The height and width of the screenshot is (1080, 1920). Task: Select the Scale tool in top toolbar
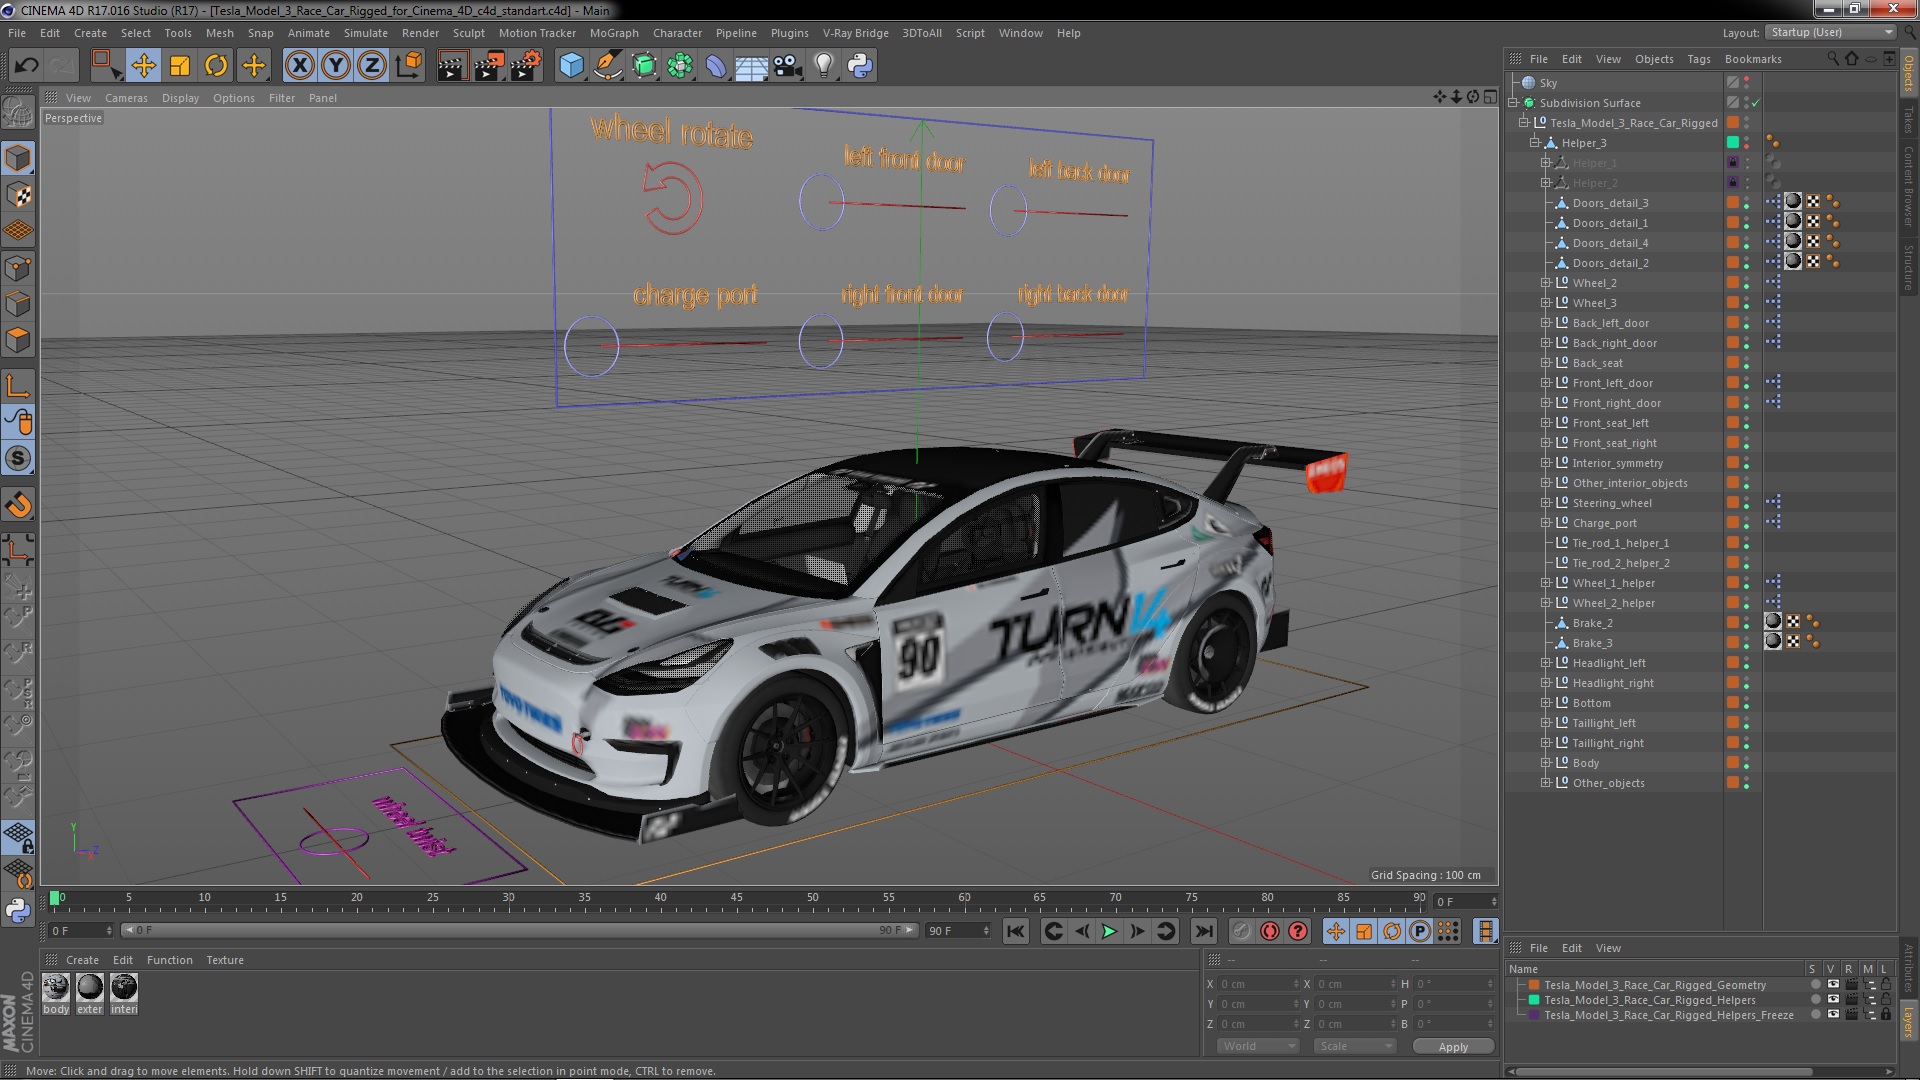coord(180,66)
